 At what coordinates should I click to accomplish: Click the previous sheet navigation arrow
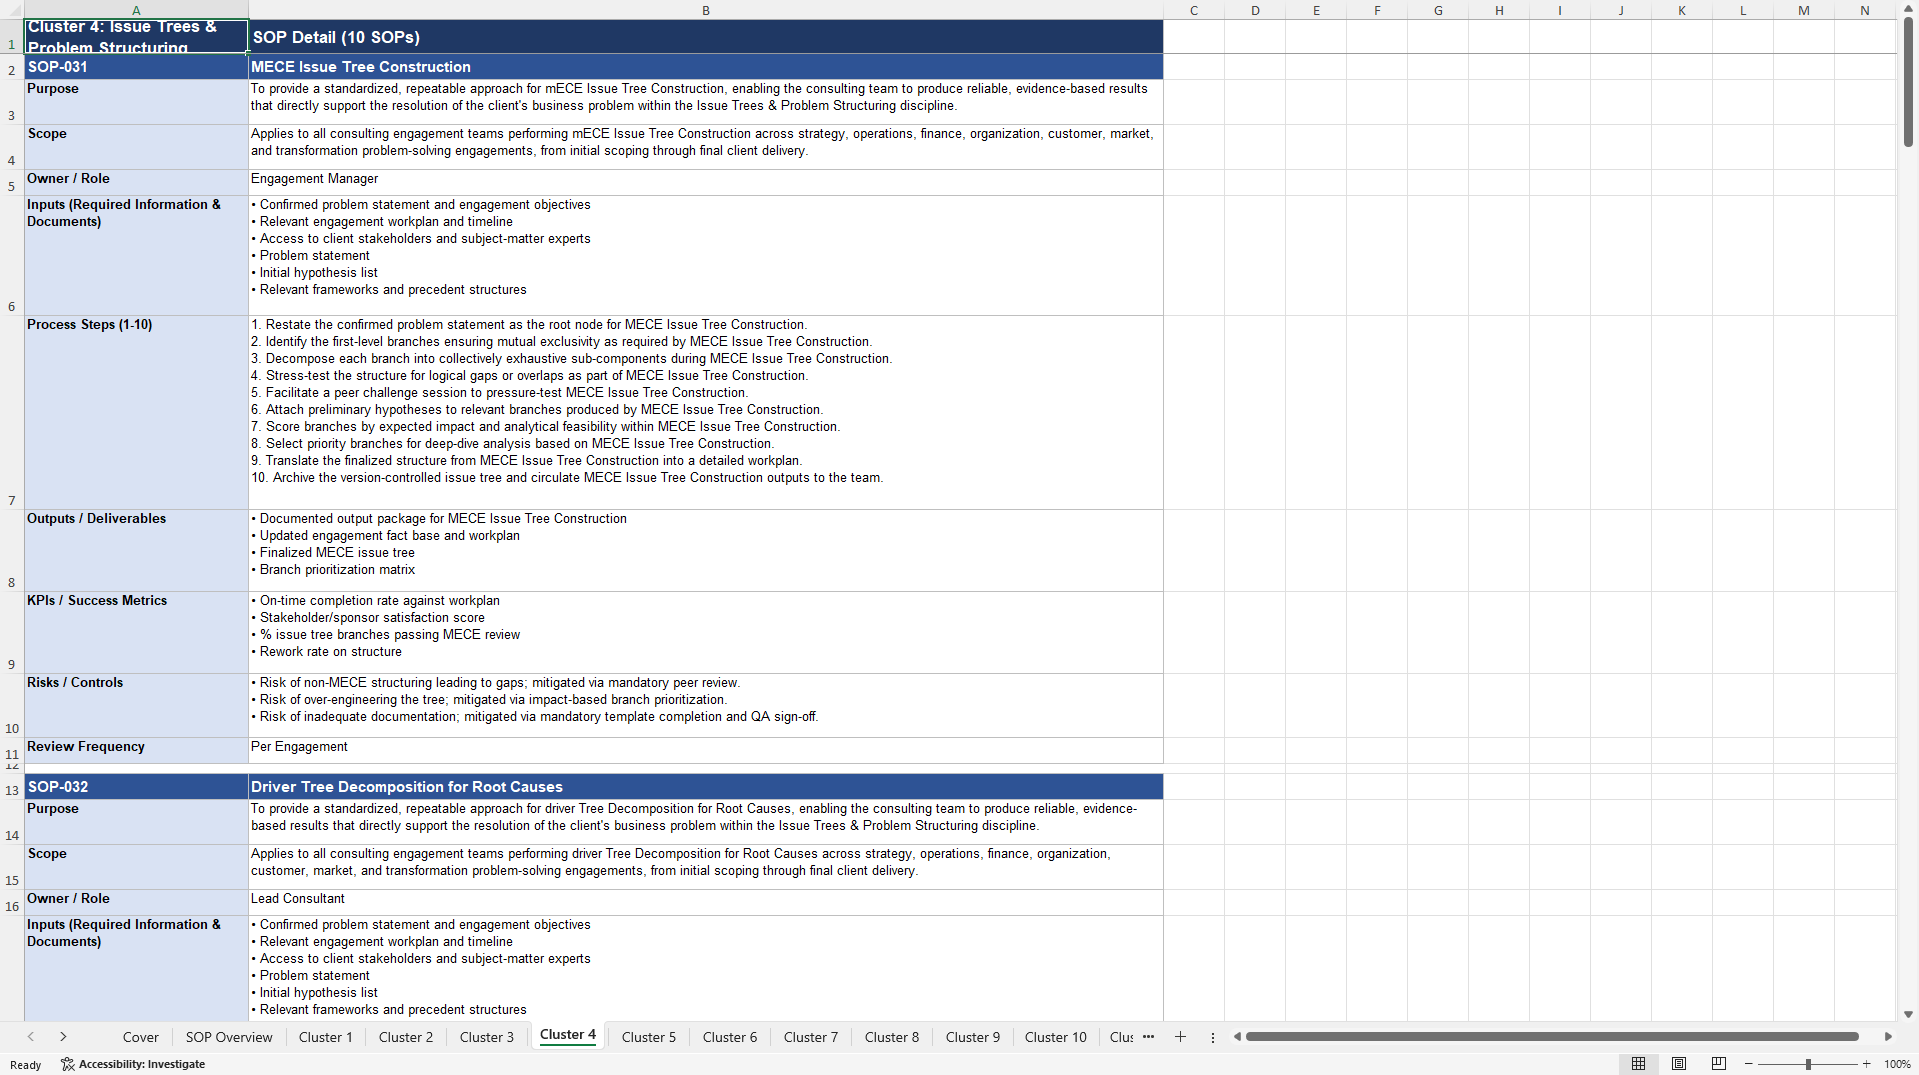pyautogui.click(x=31, y=1037)
